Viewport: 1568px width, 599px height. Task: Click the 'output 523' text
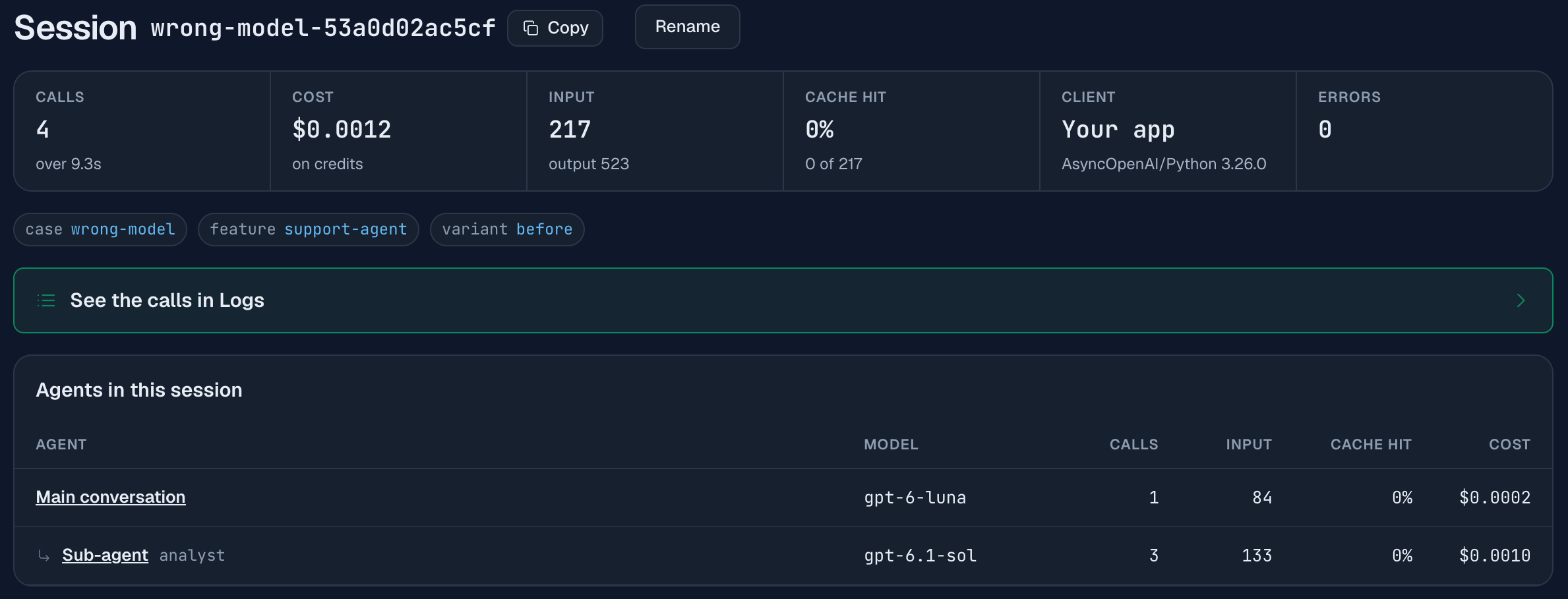pyautogui.click(x=589, y=164)
